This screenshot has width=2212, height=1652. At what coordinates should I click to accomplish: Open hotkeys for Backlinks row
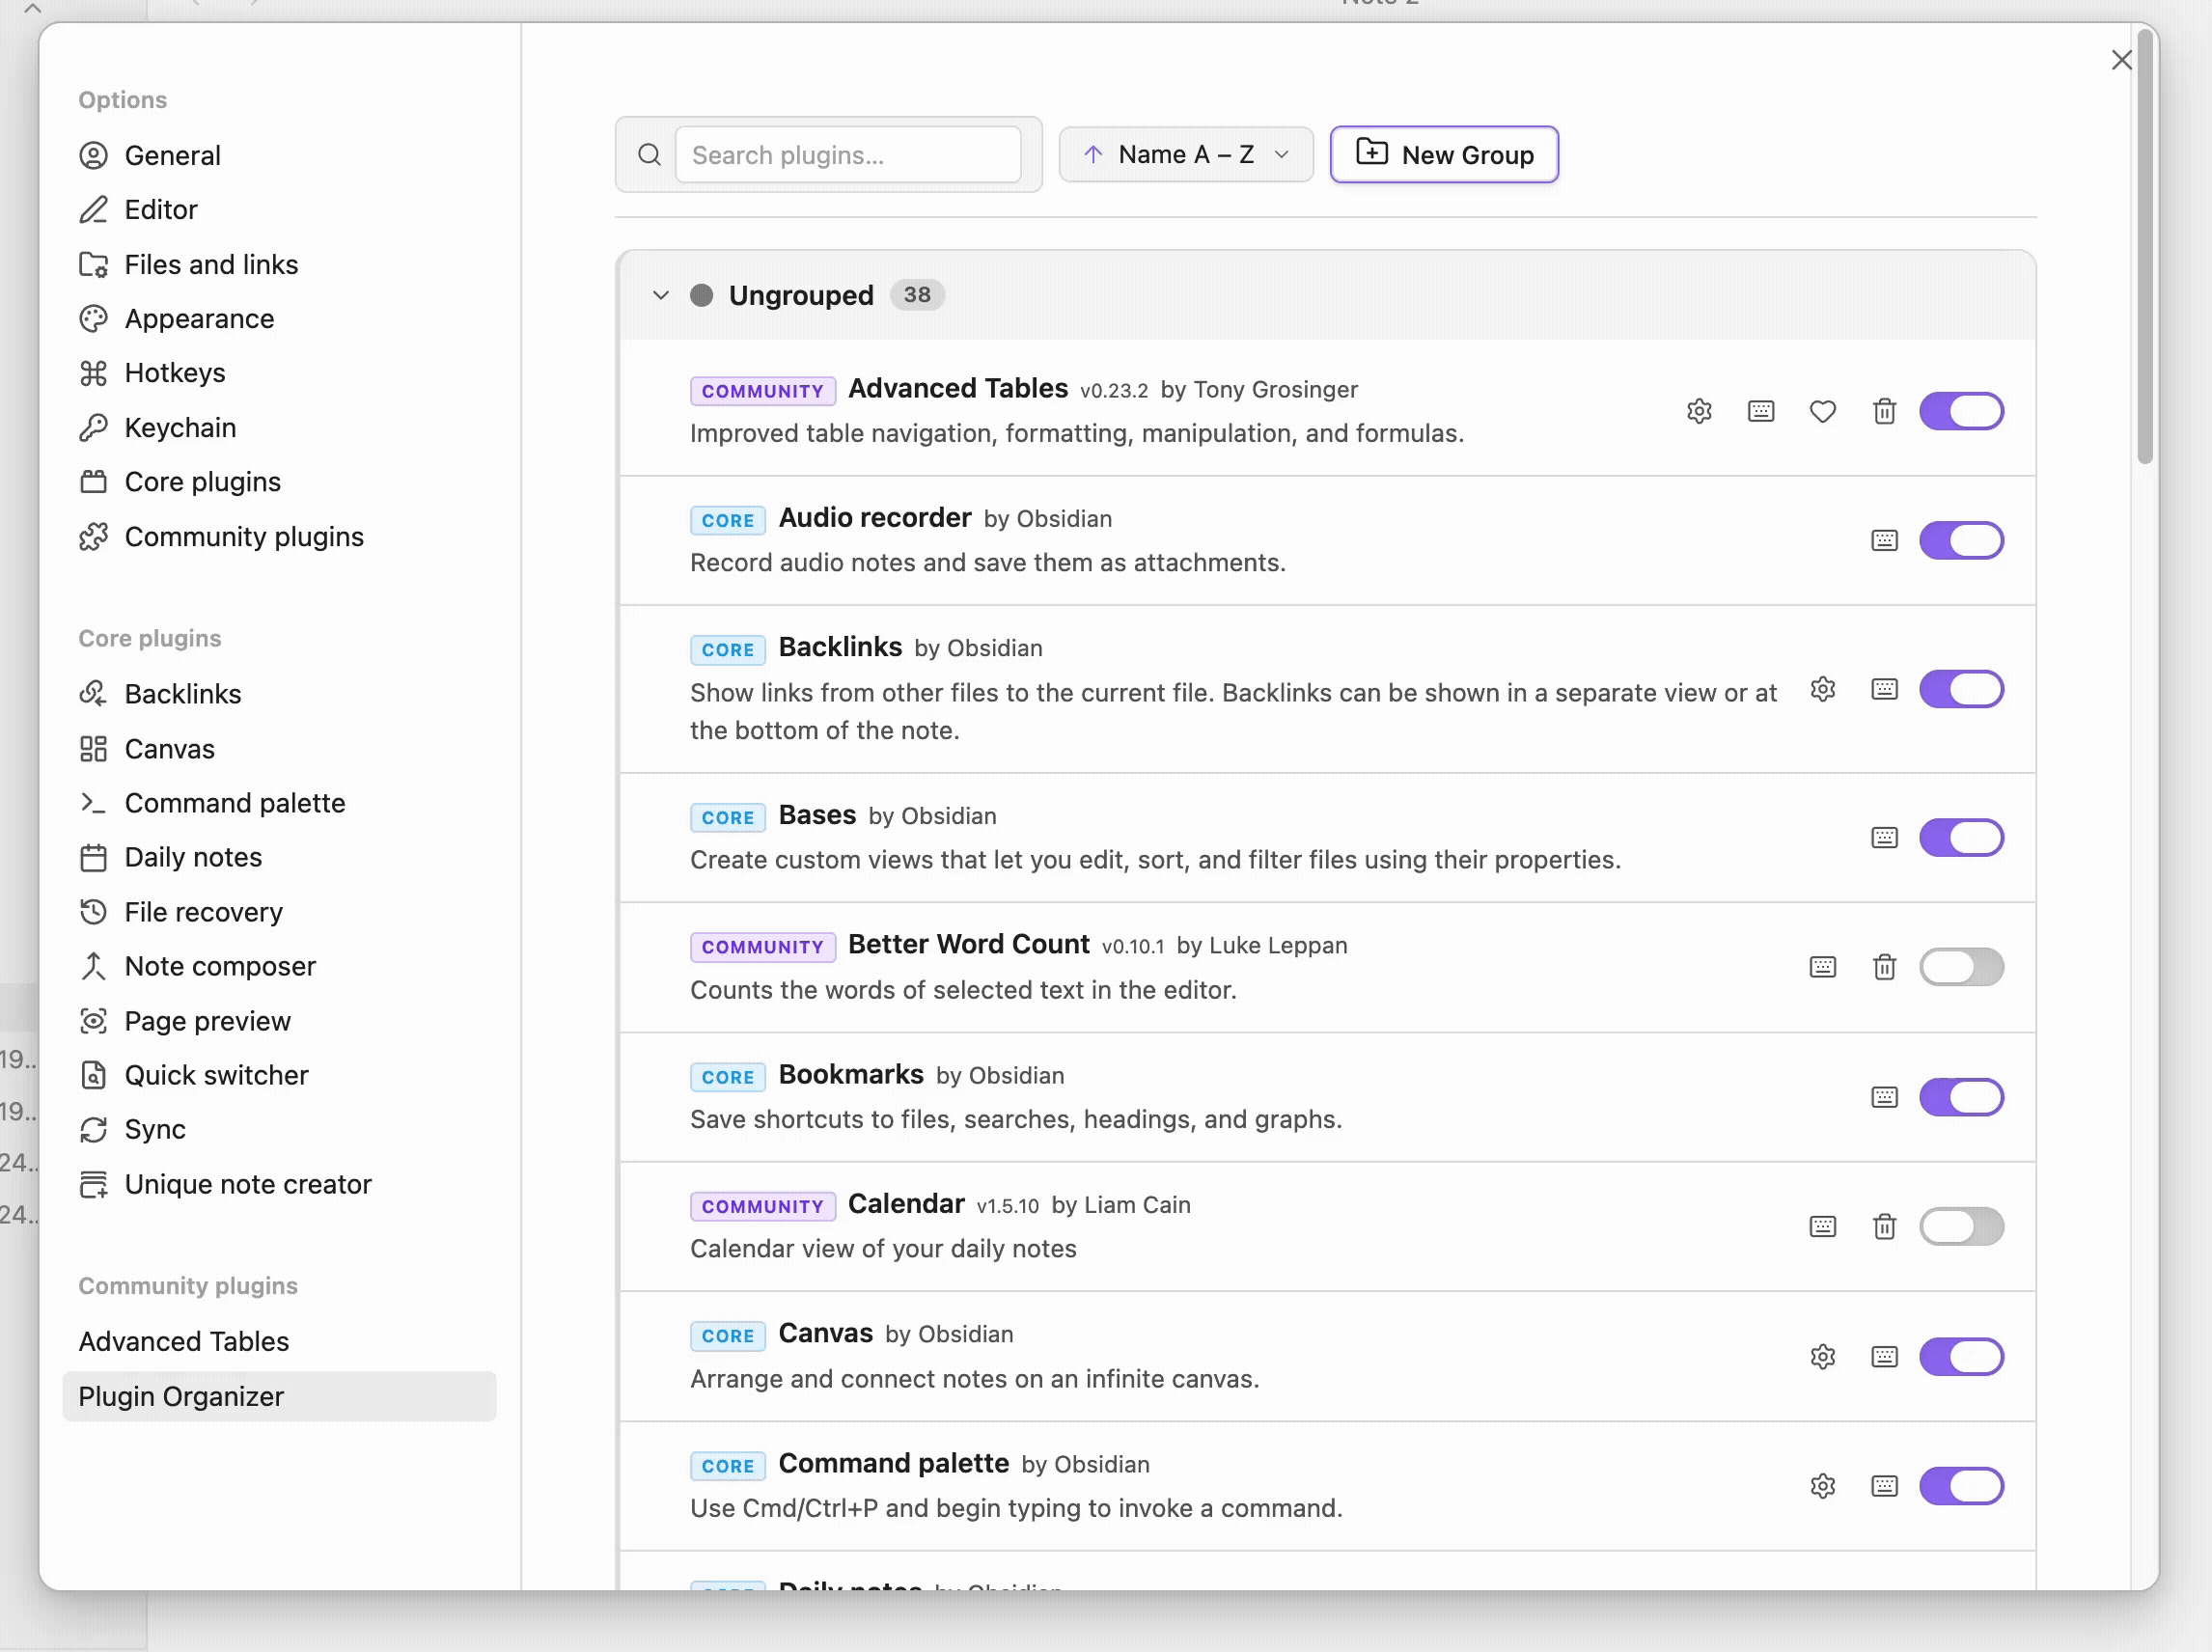[1884, 689]
